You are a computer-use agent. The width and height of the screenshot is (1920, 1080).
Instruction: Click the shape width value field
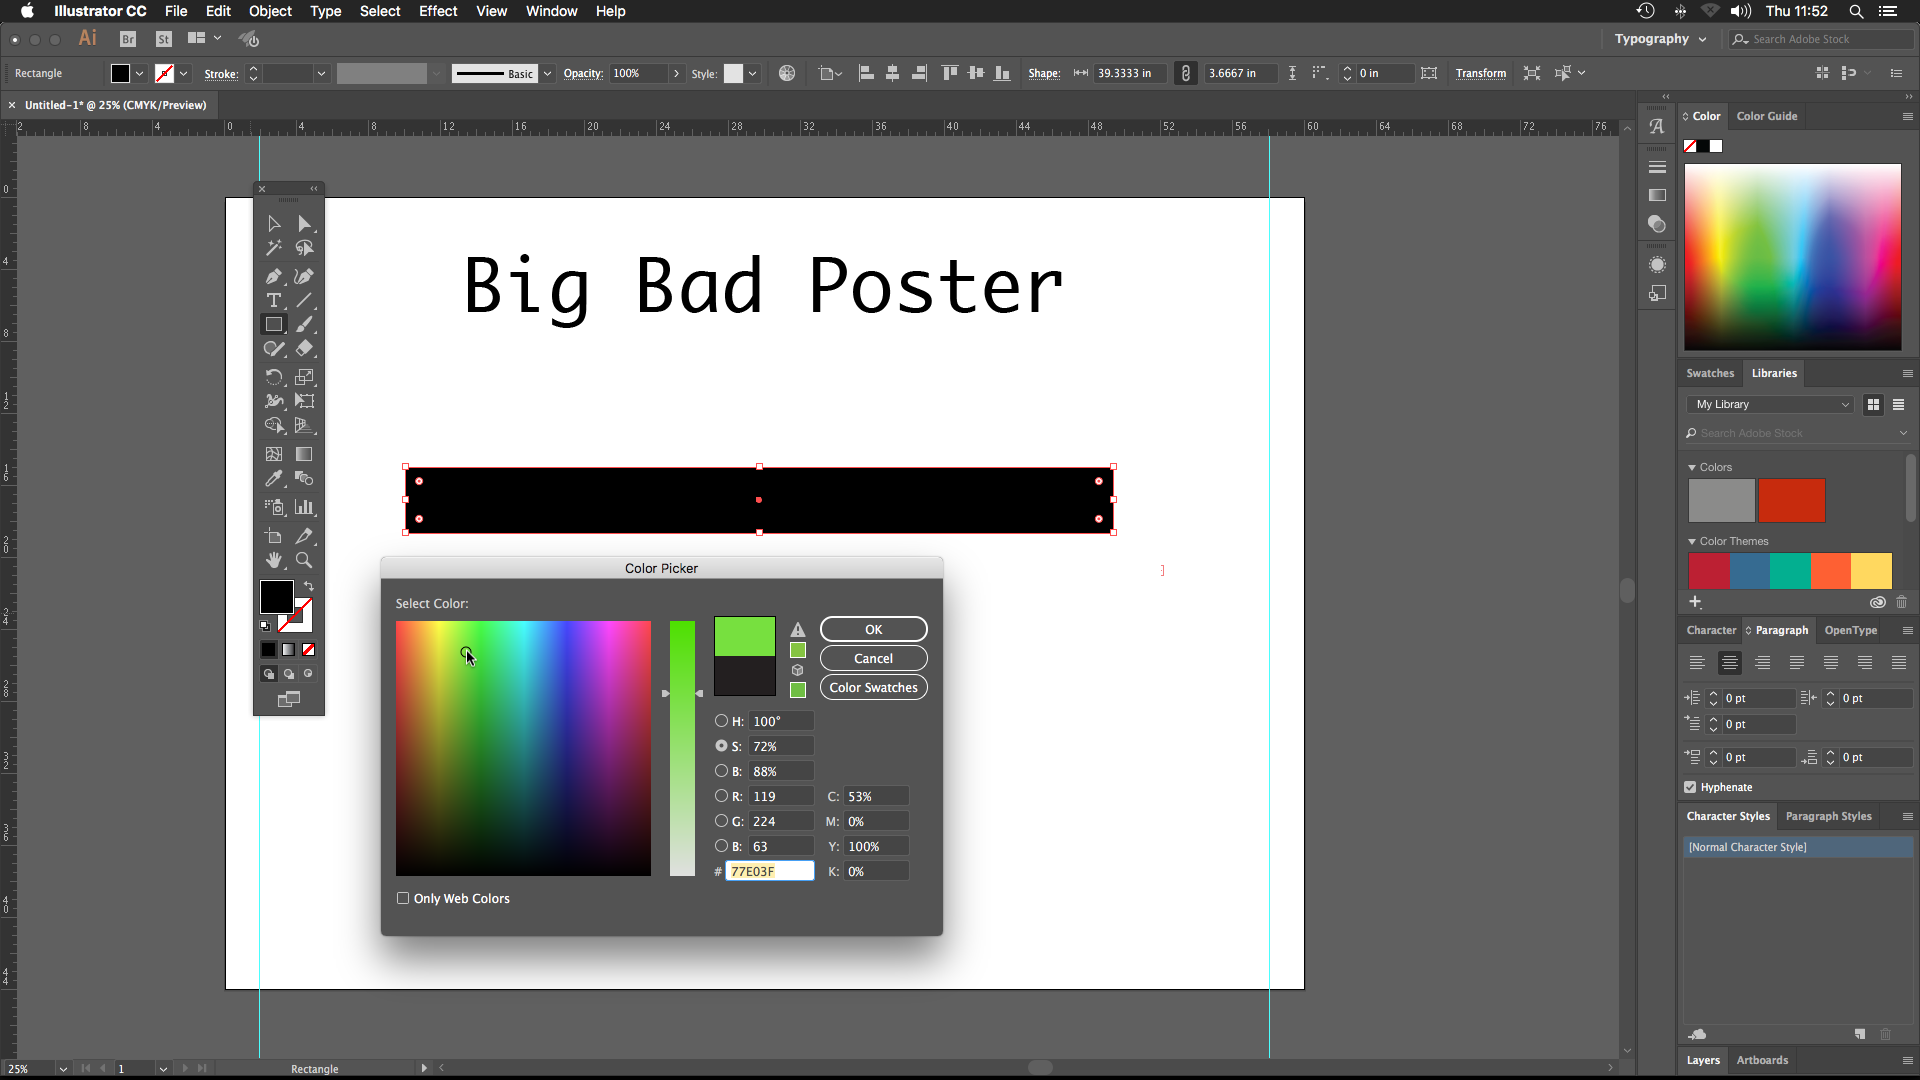click(1130, 73)
